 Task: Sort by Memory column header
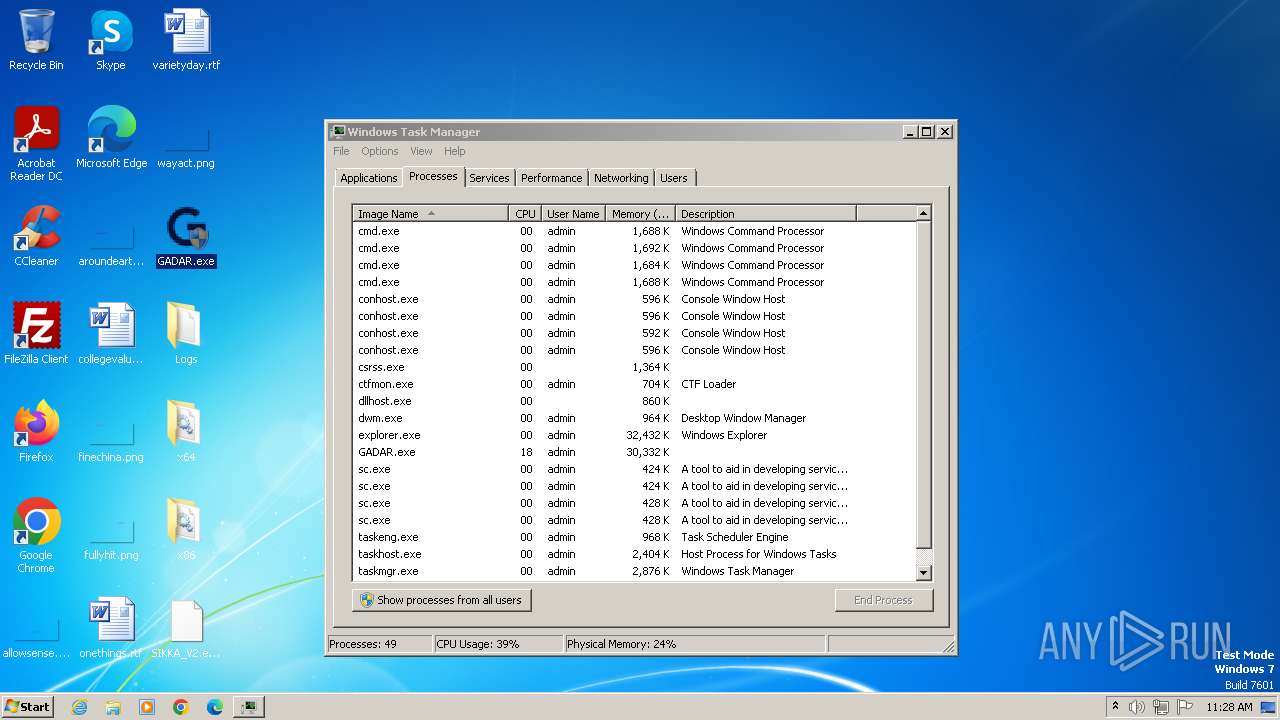click(x=640, y=213)
